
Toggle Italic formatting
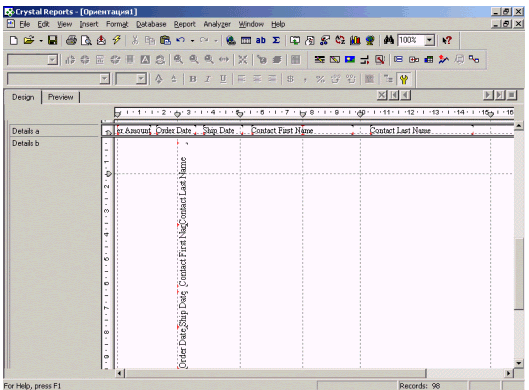(208, 79)
